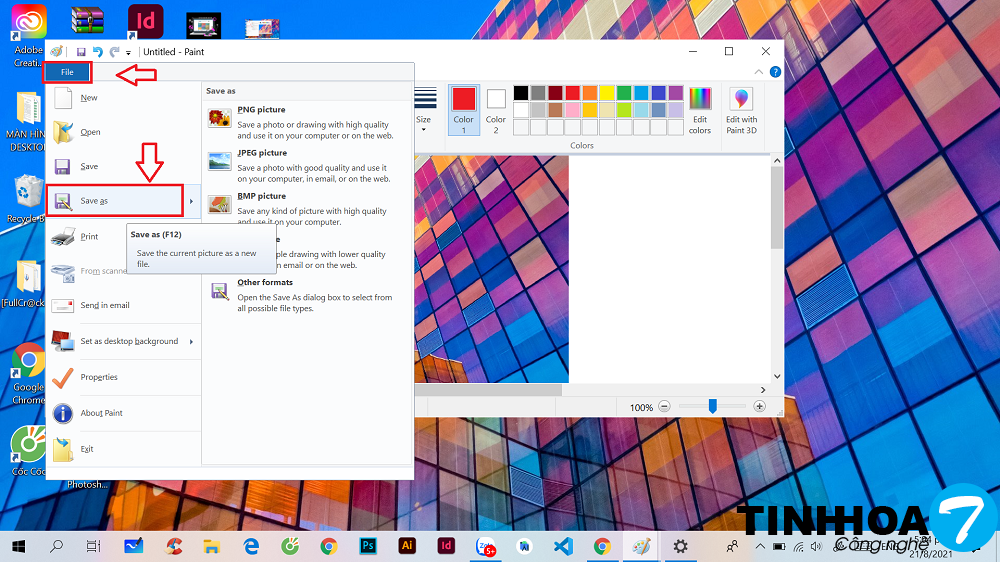Click the Open folder icon

click(63, 132)
